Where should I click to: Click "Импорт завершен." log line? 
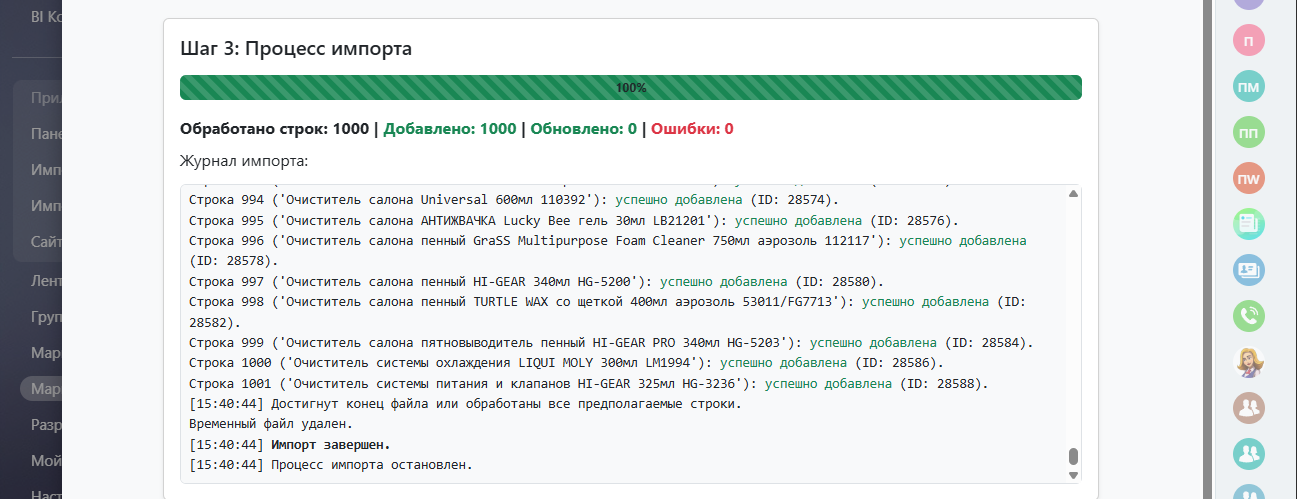click(331, 444)
